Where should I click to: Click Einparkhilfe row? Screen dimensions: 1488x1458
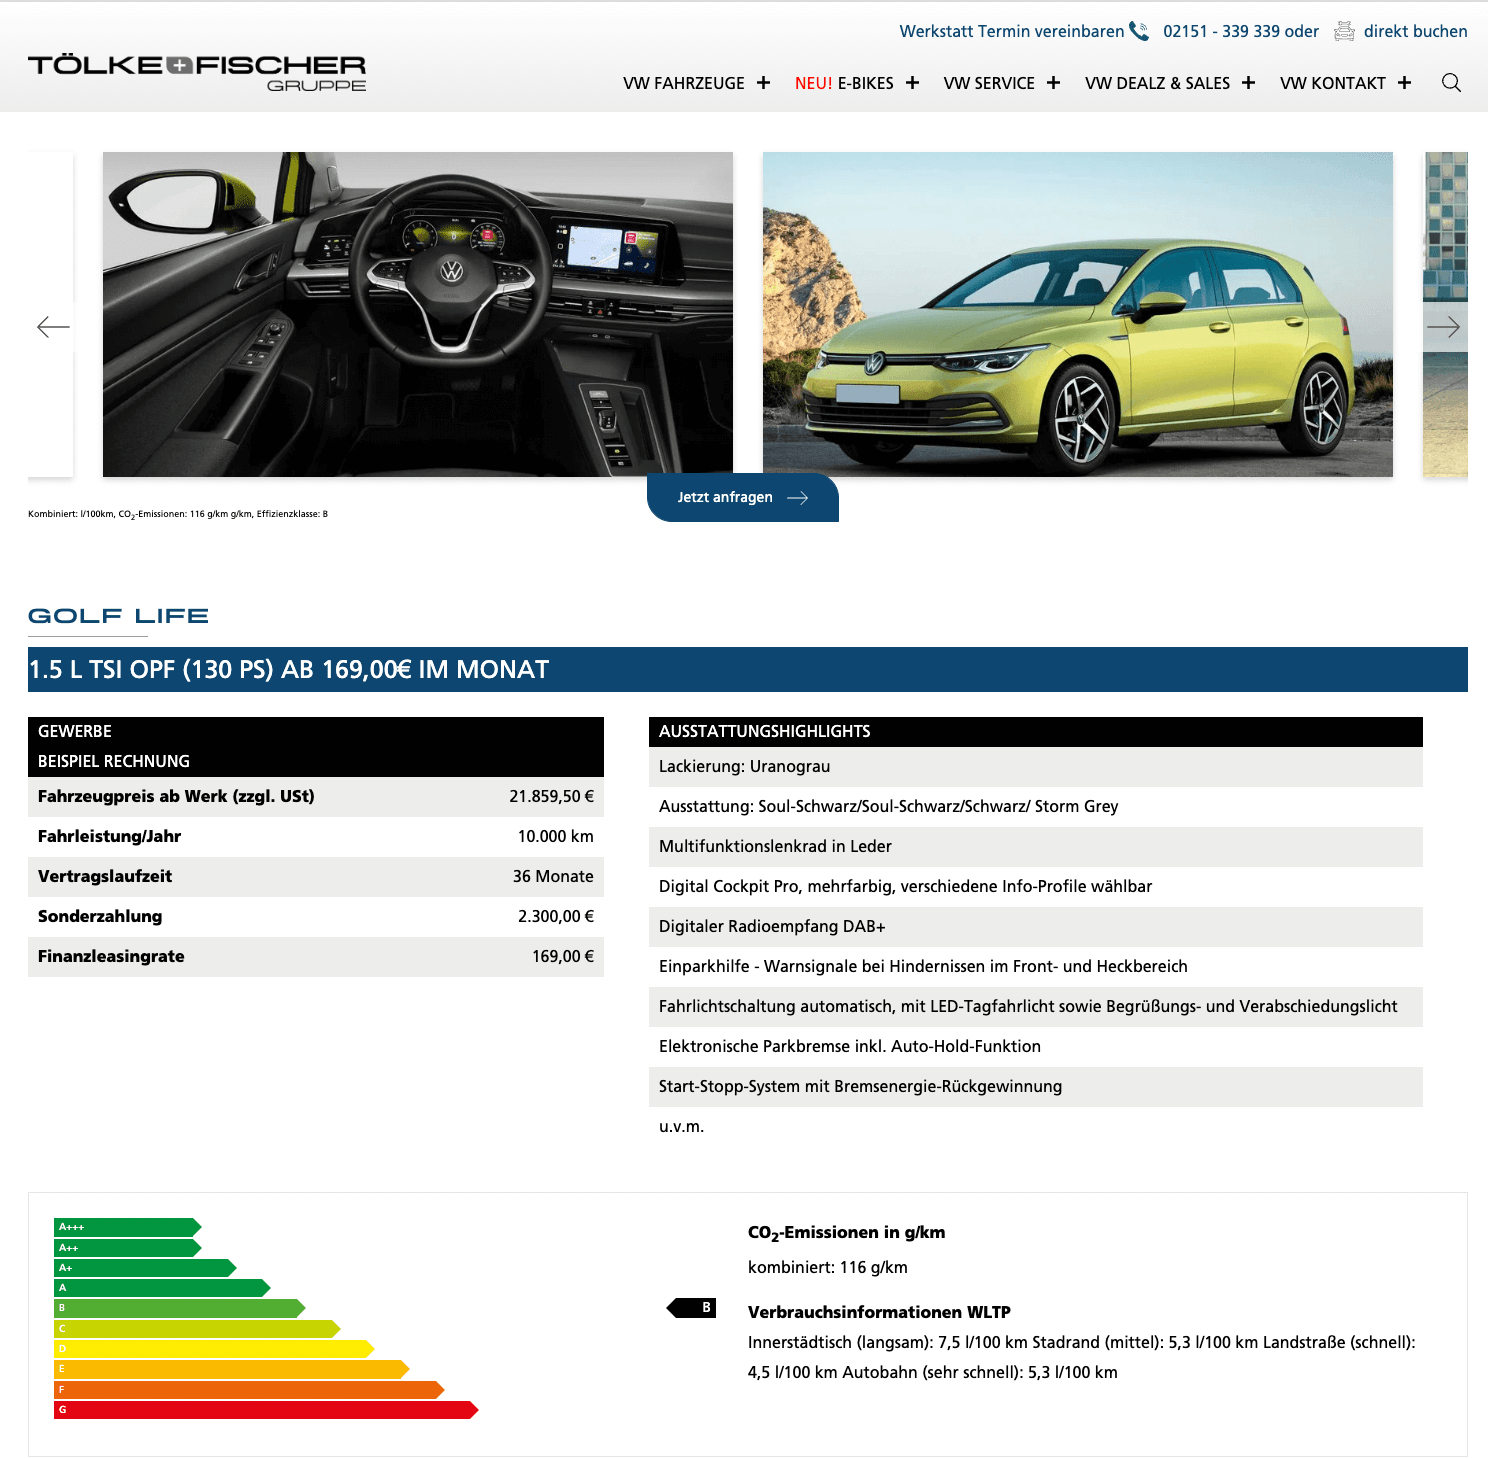1036,967
